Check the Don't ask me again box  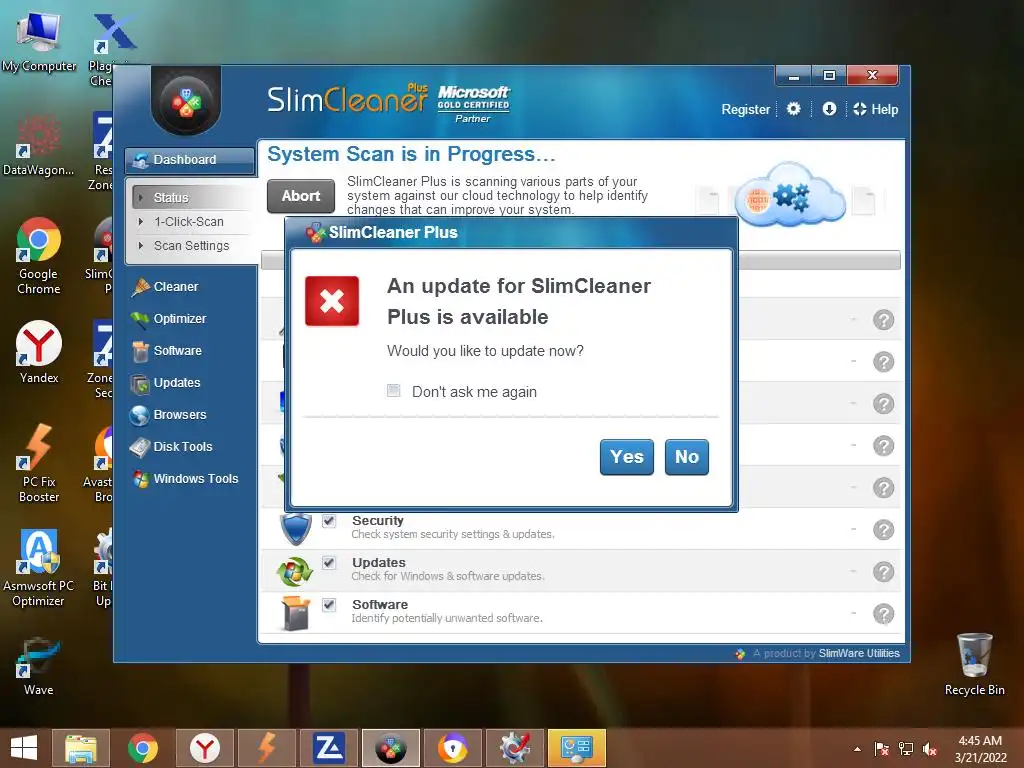point(393,391)
